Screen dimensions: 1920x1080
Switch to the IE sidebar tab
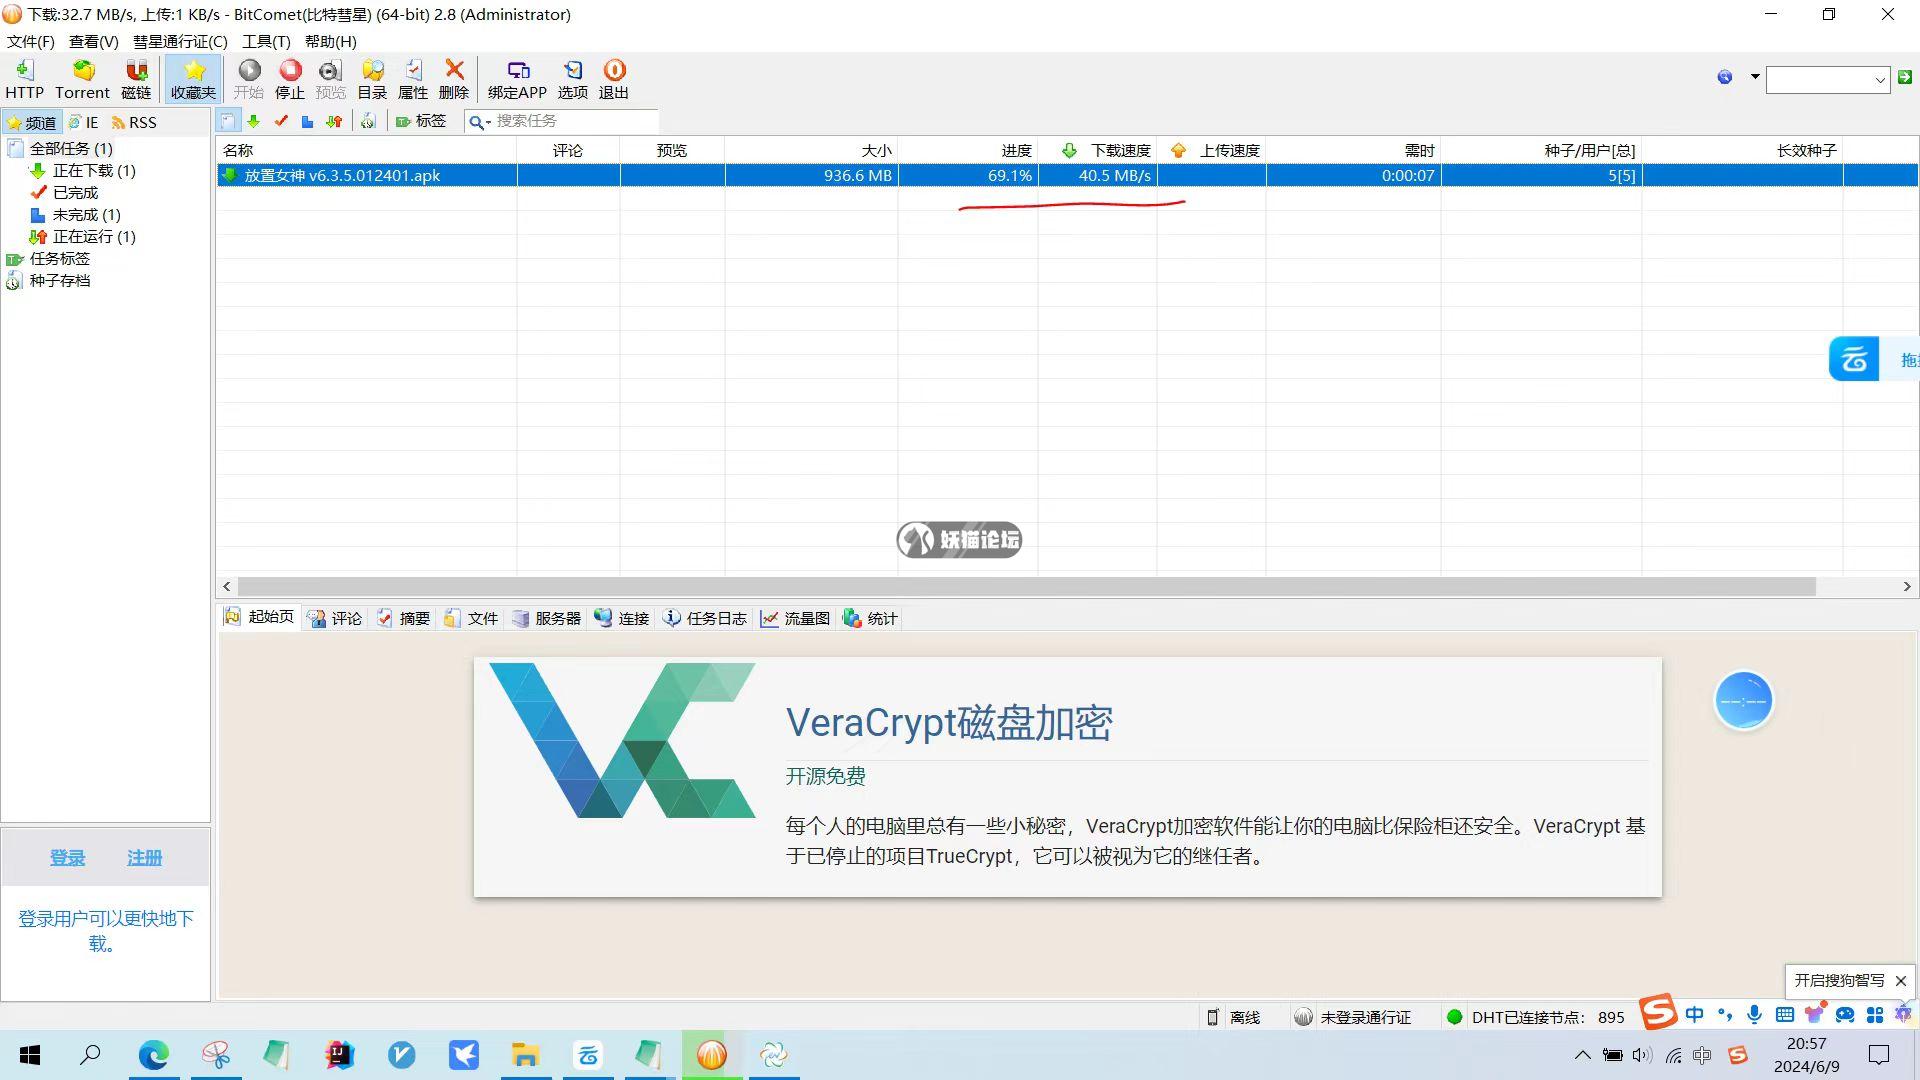tap(84, 122)
